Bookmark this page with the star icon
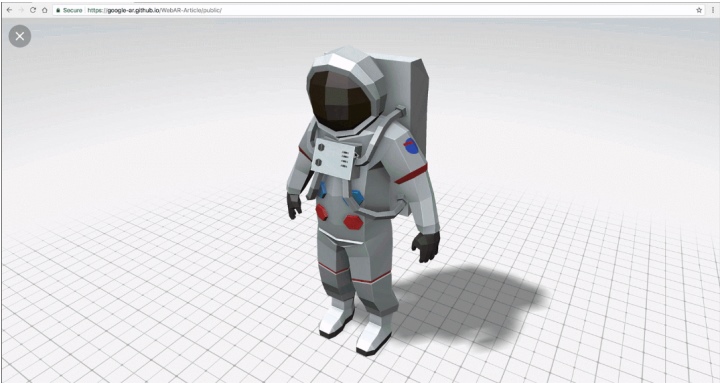This screenshot has height=383, width=720. (699, 10)
